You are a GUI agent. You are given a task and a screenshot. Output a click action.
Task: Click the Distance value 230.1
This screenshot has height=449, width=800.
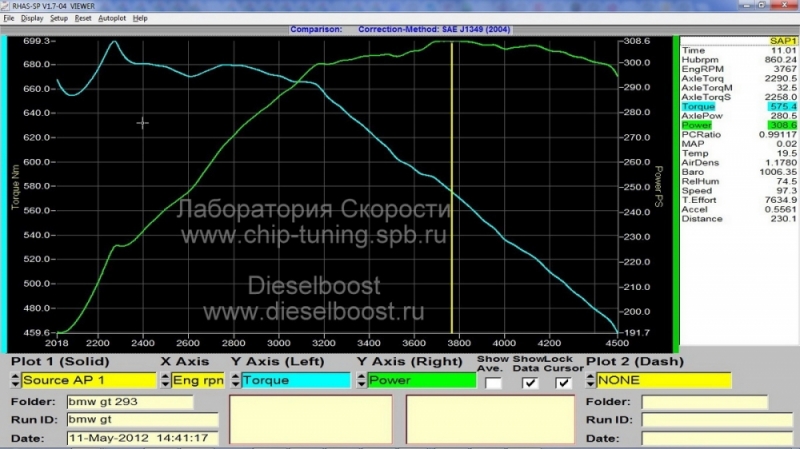point(784,219)
